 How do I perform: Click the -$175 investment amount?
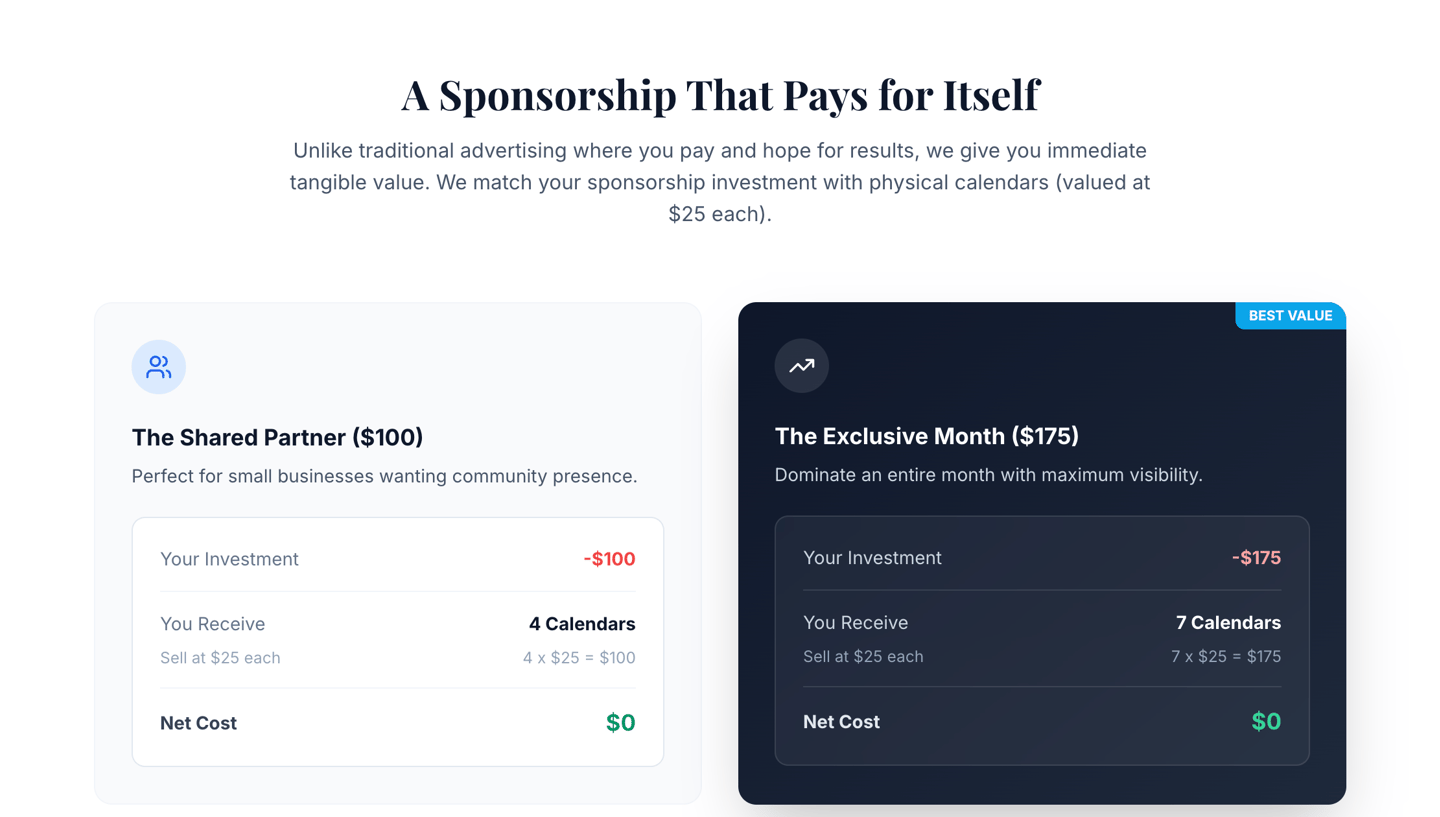(x=1256, y=558)
